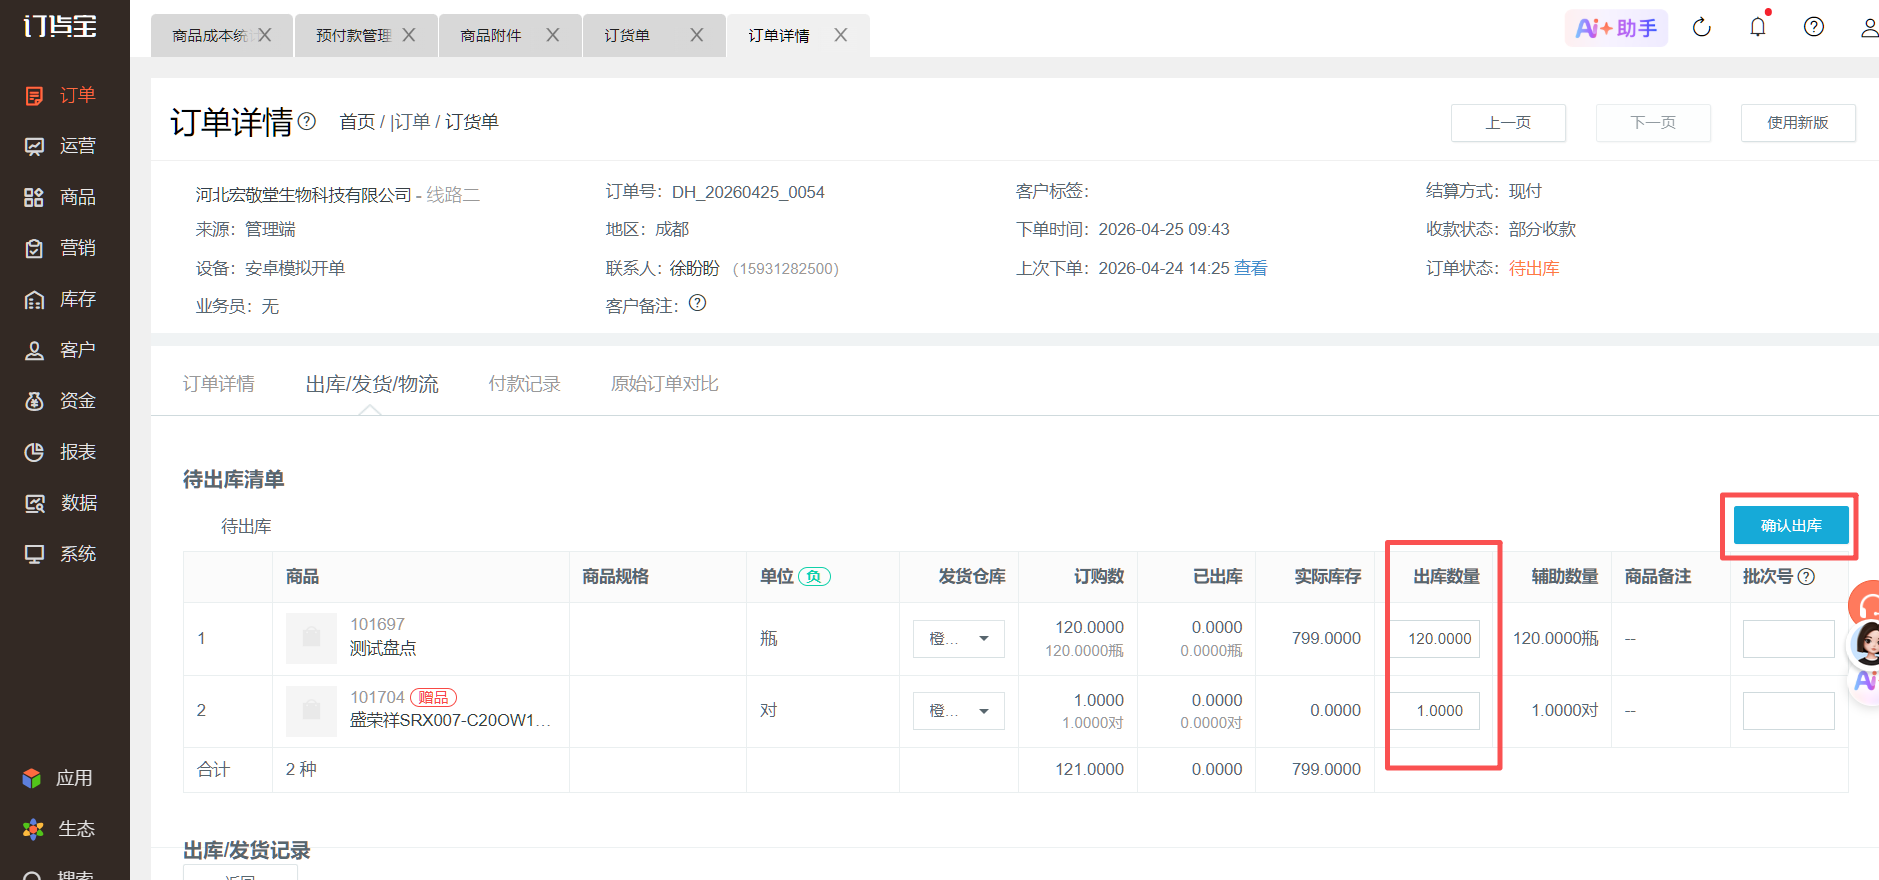Screen dimensions: 1879x880
Task: Close the 订货单 tab
Action: click(x=697, y=35)
